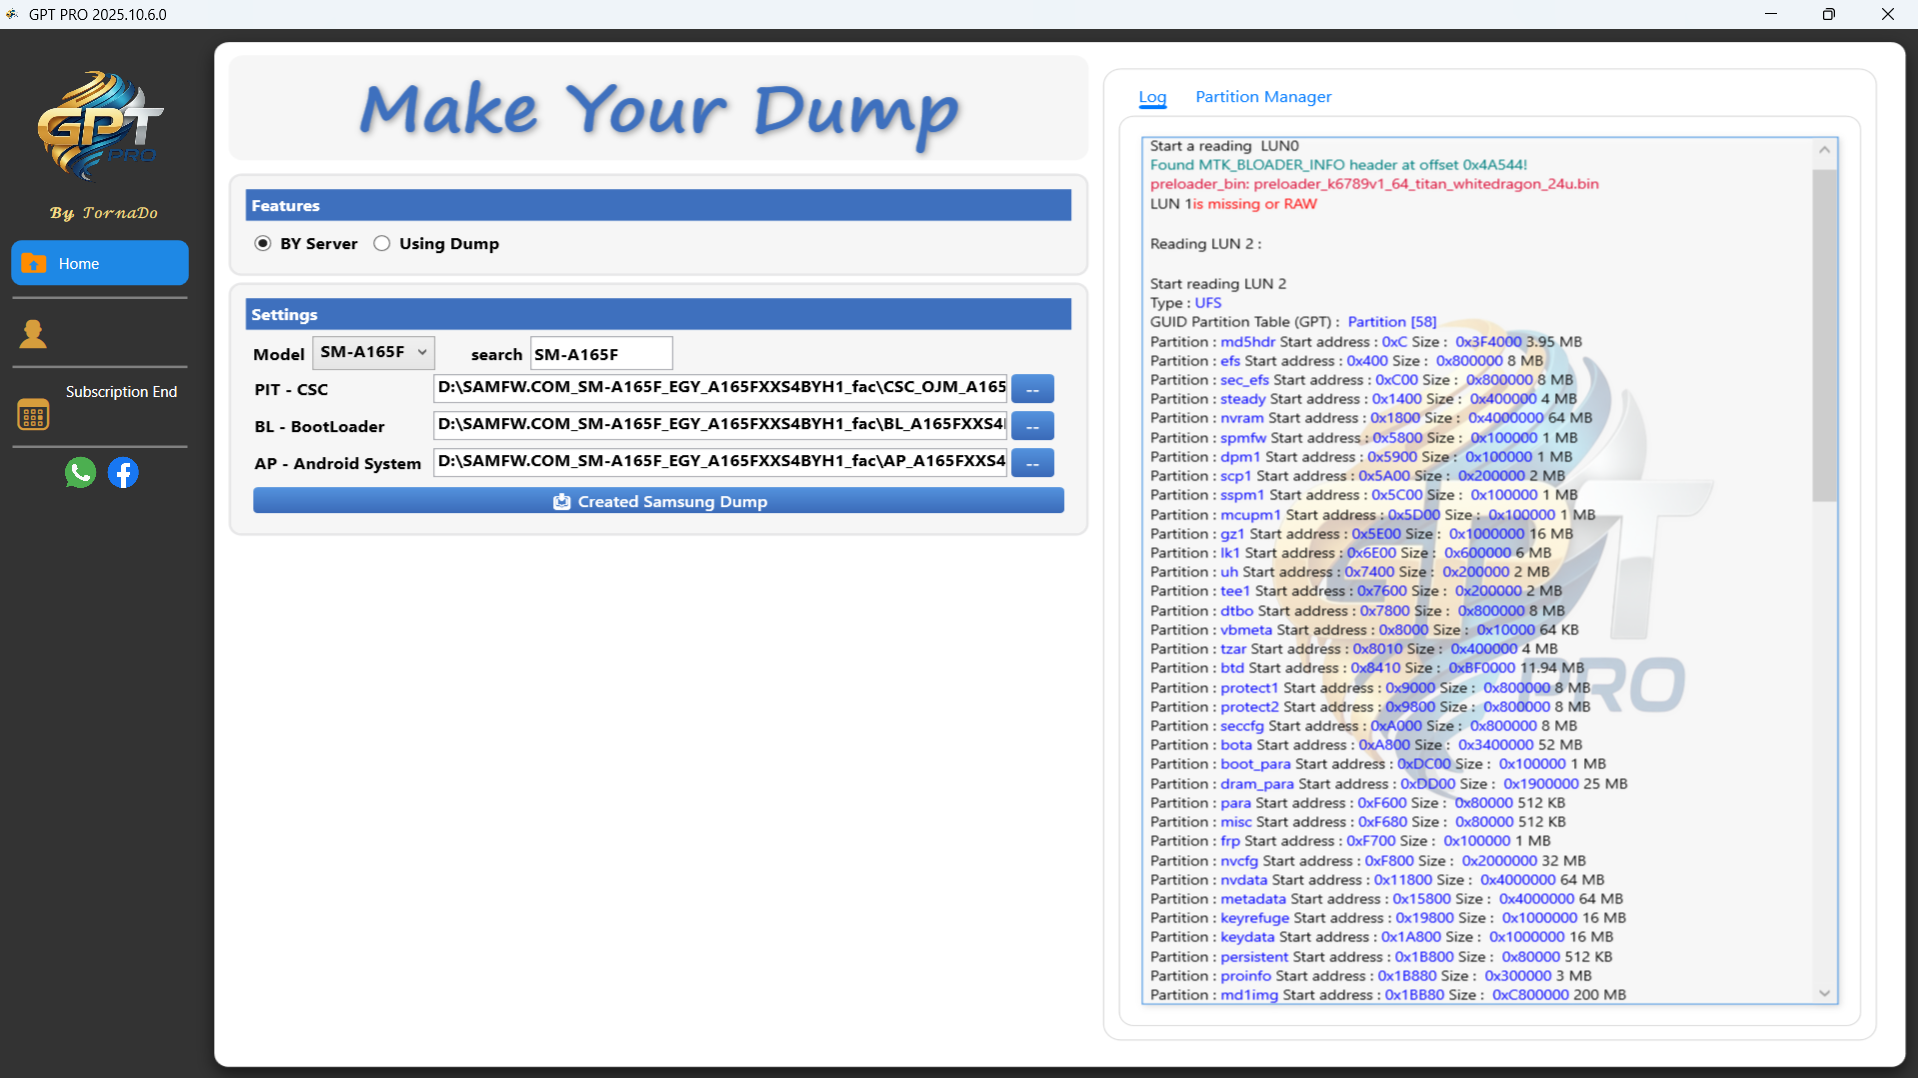Click the model search input field

click(600, 354)
